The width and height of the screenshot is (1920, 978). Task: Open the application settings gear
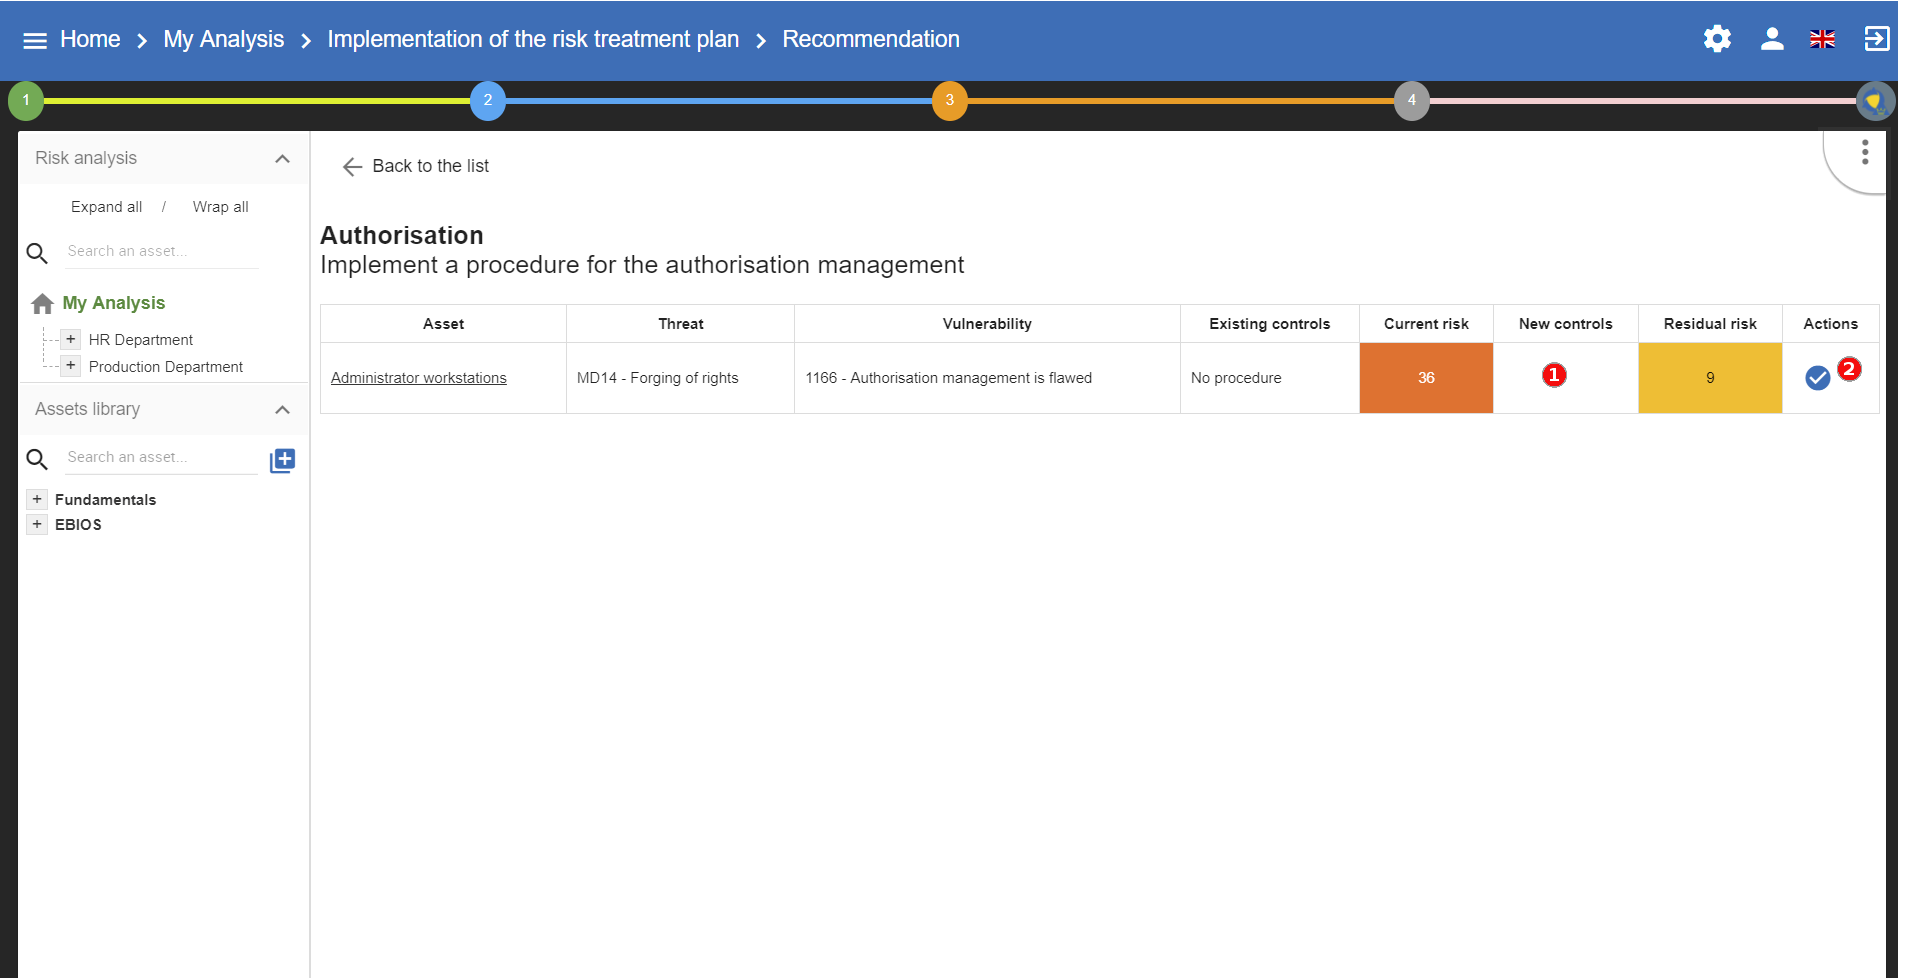pos(1716,39)
